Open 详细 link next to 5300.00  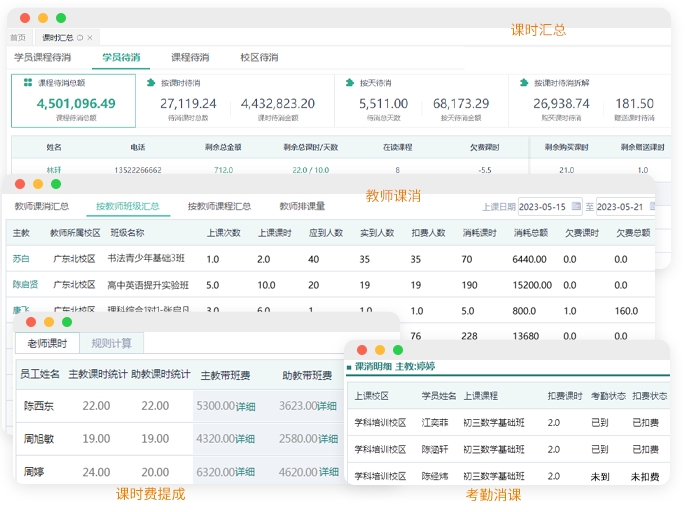(x=245, y=406)
